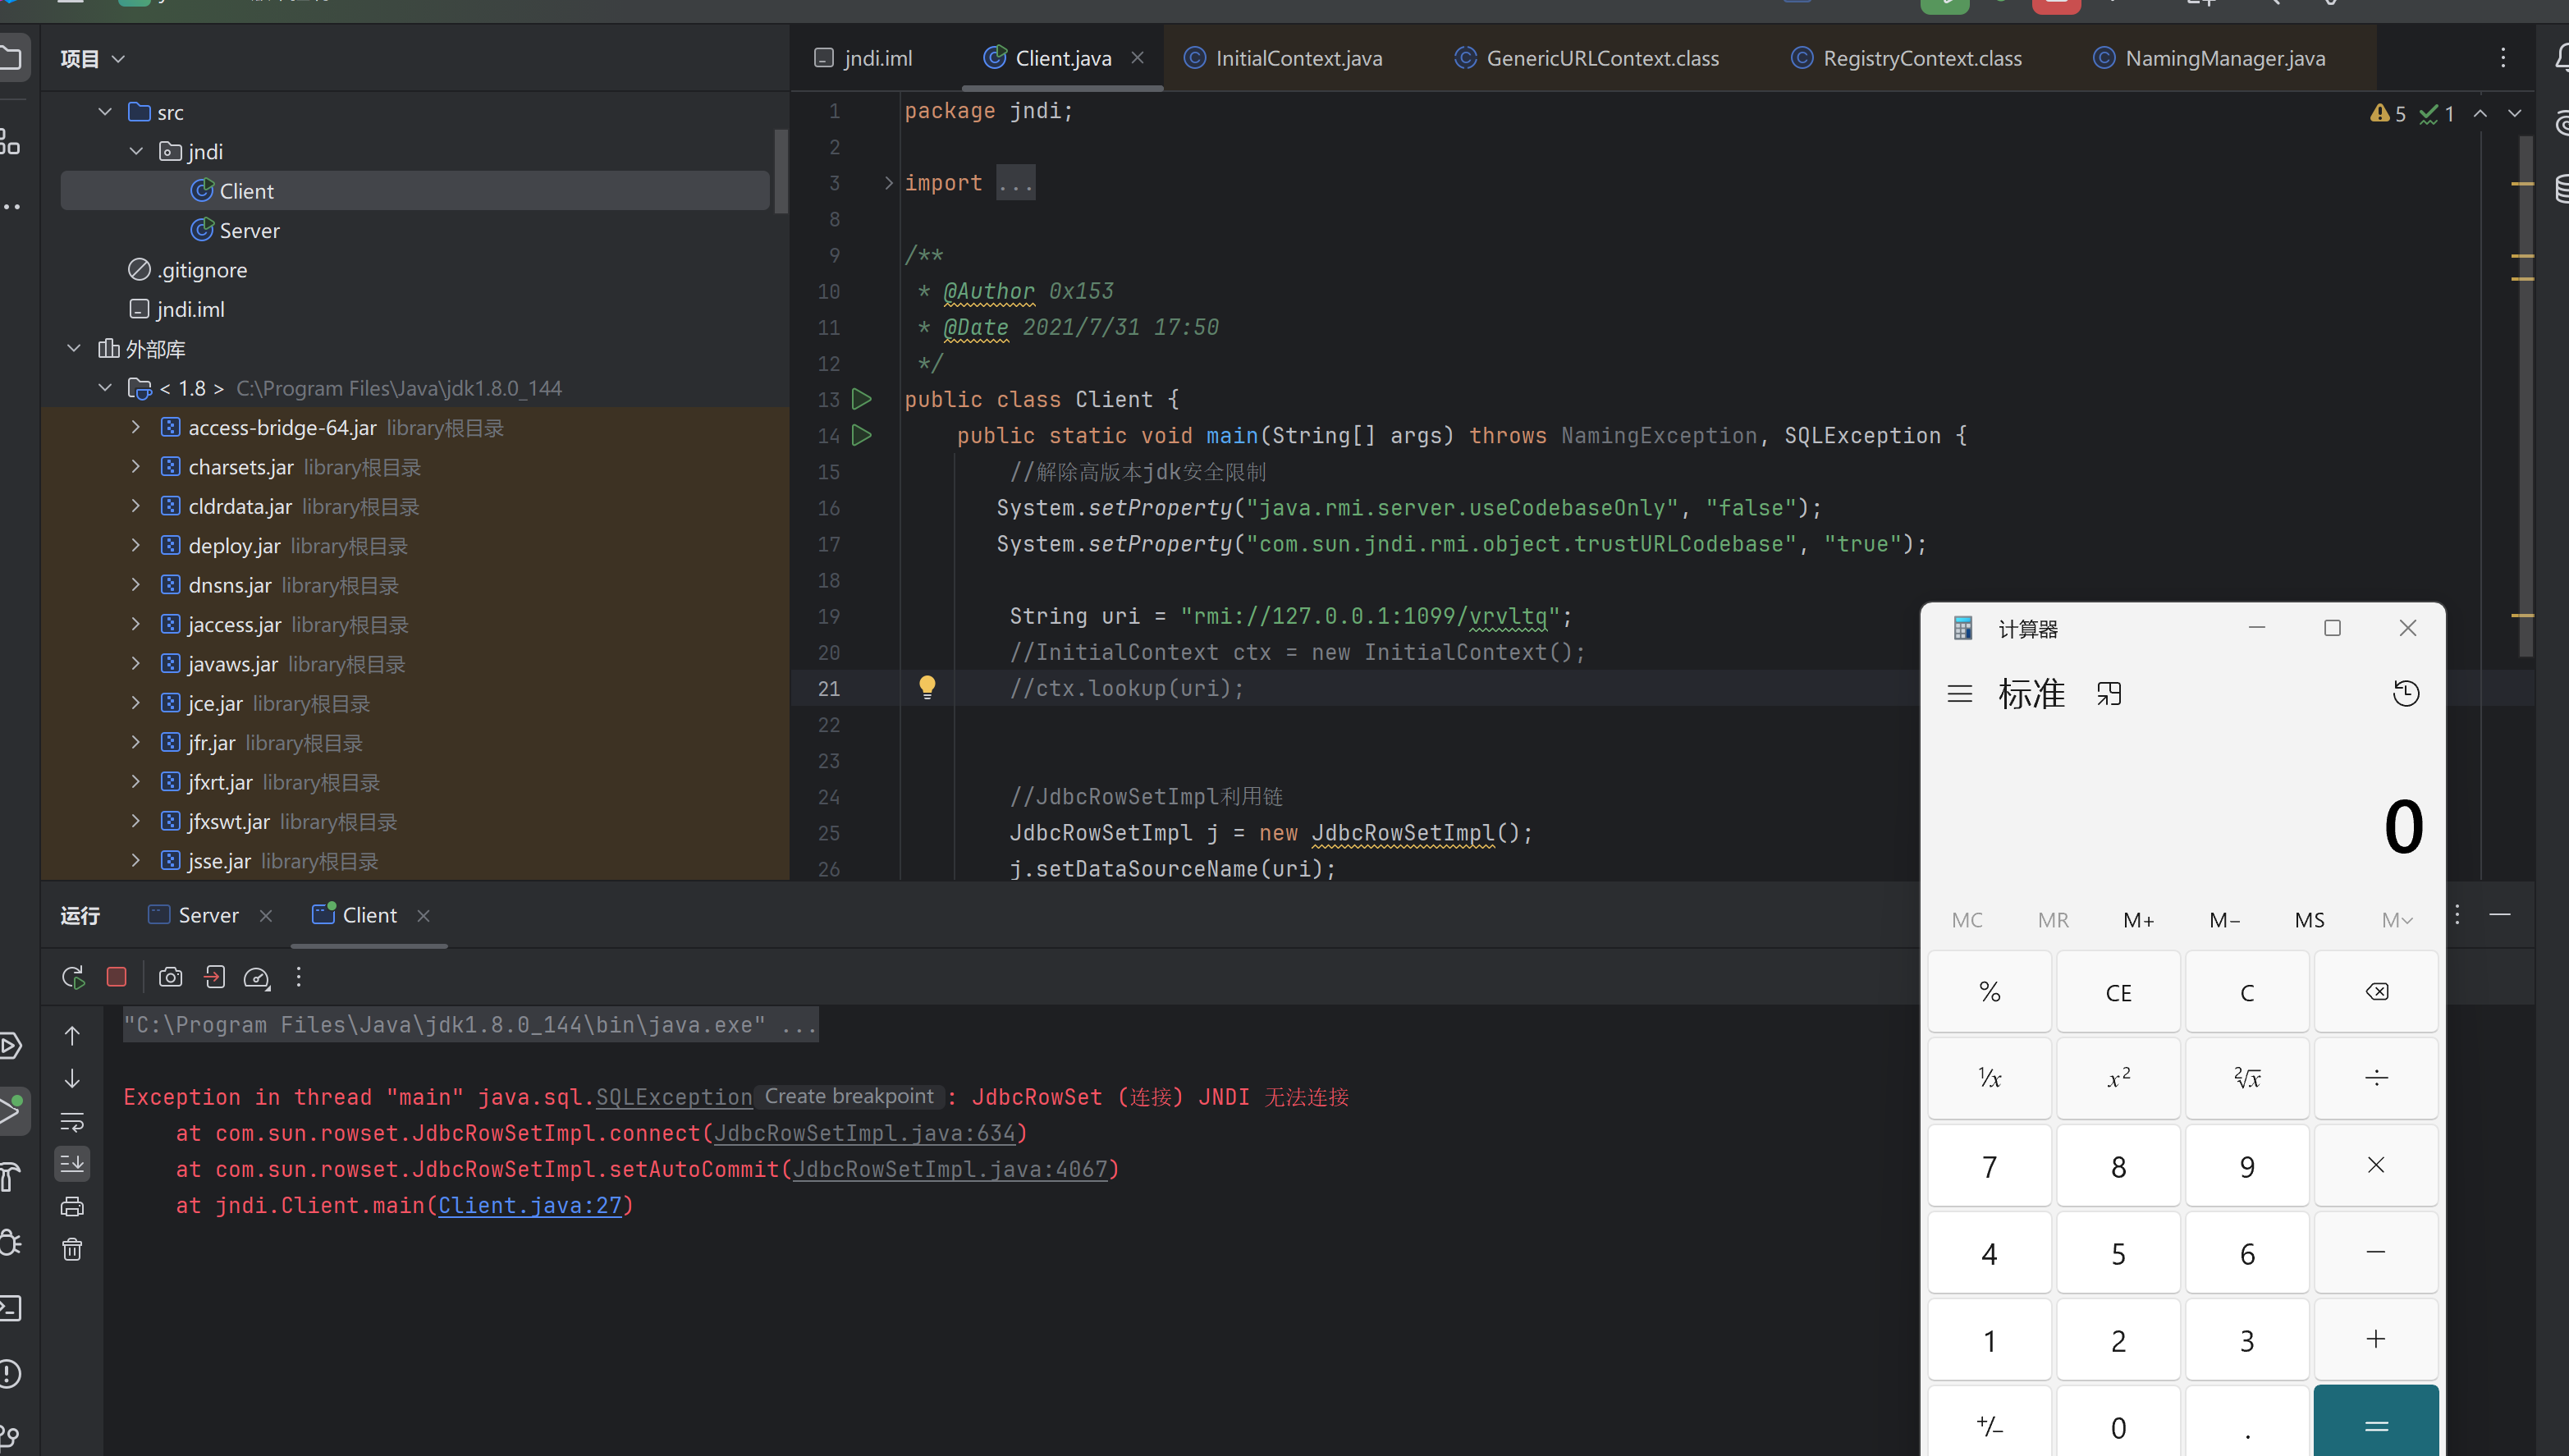2569x1456 pixels.
Task: Toggle calculator keep-on-top mode
Action: [x=2109, y=694]
